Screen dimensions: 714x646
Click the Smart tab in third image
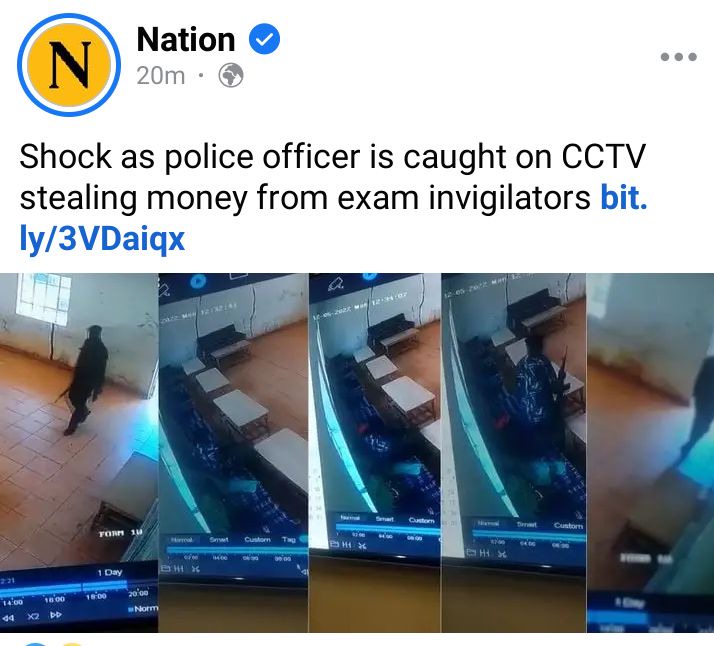385,519
